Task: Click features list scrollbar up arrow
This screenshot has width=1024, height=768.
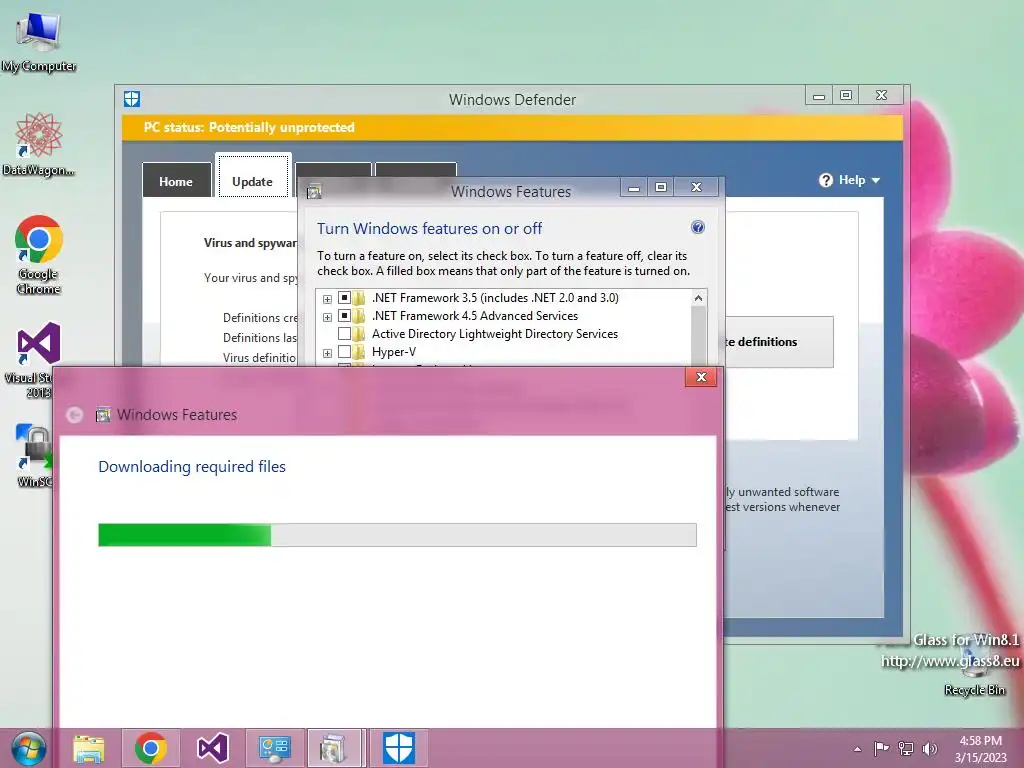Action: [x=698, y=298]
